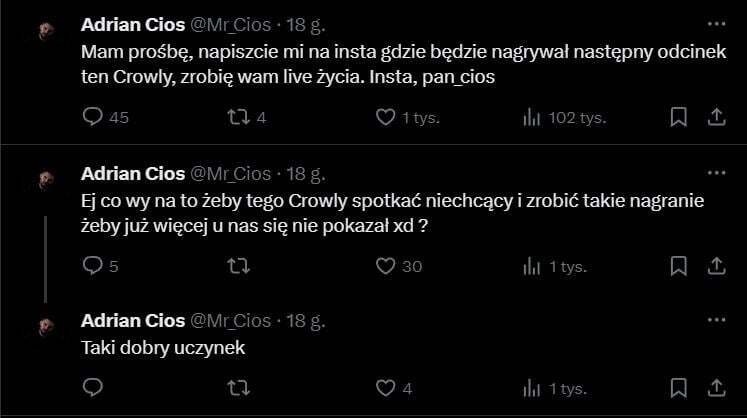Like the tweet with 30 likes
The height and width of the screenshot is (418, 747).
(385, 266)
